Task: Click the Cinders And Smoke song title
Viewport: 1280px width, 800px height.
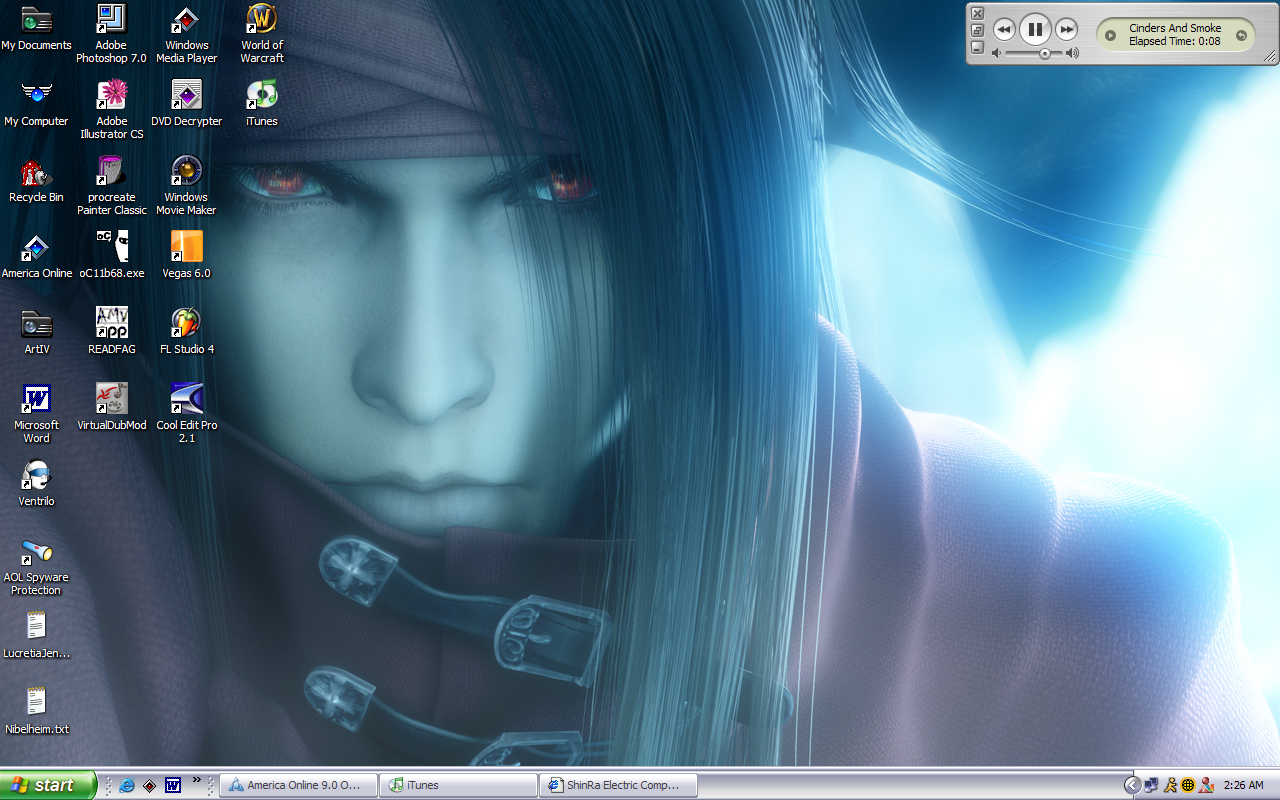Action: pyautogui.click(x=1175, y=28)
